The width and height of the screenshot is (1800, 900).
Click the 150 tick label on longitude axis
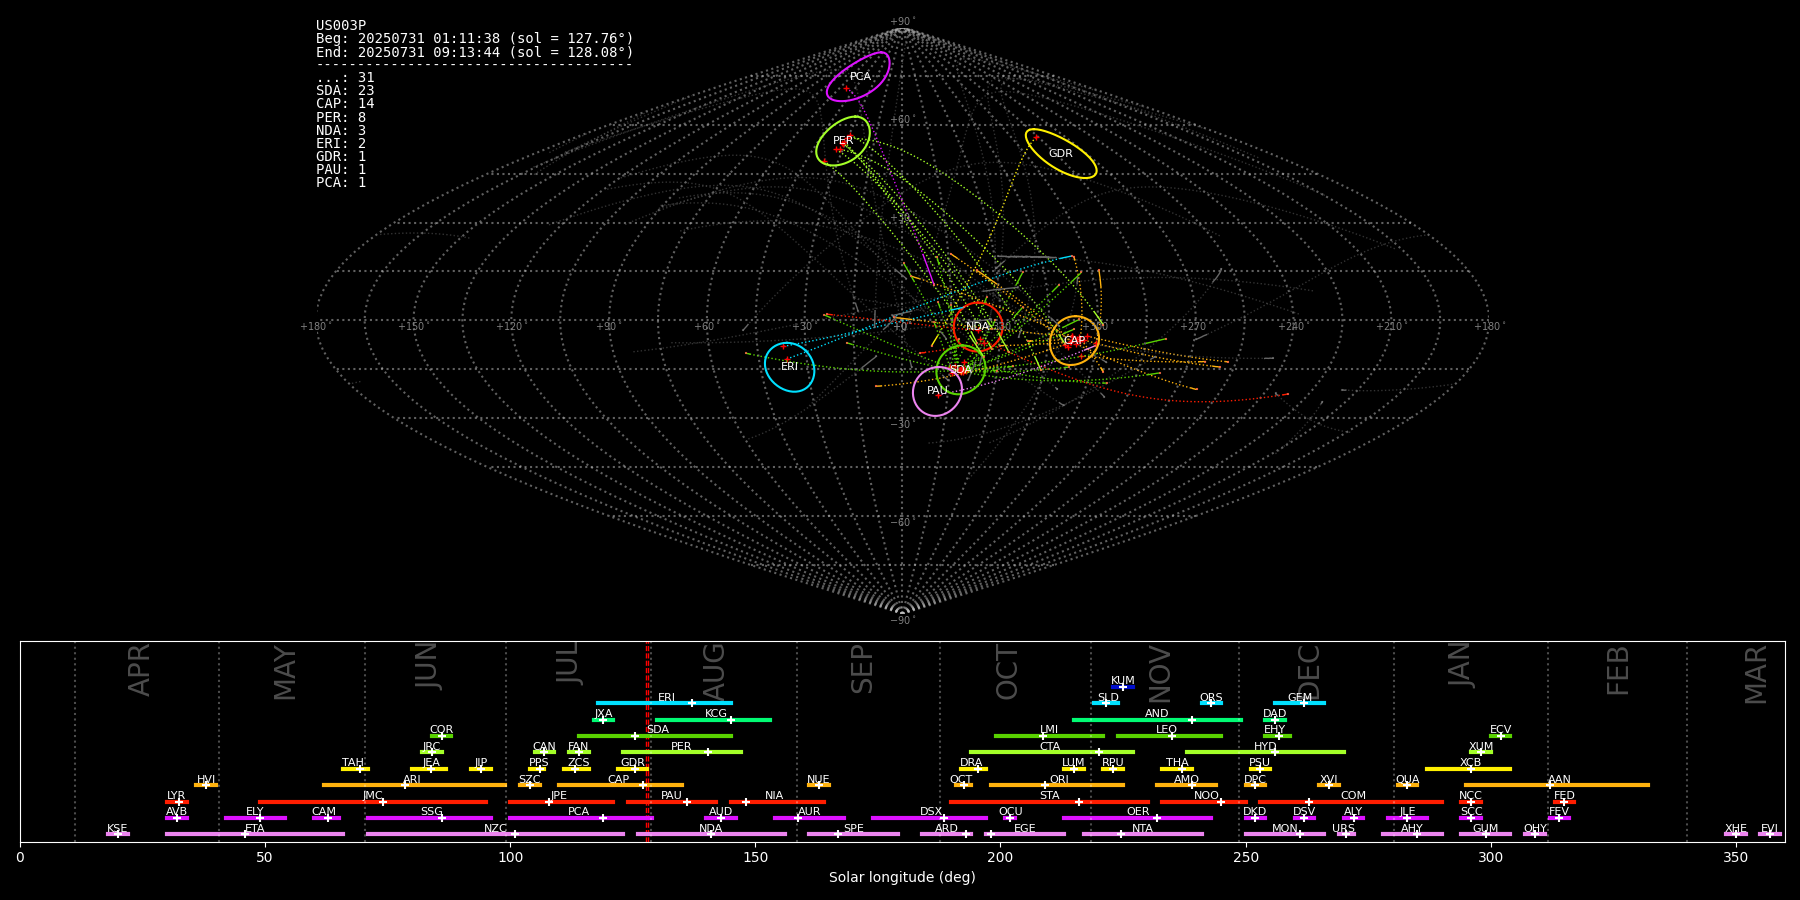[755, 857]
